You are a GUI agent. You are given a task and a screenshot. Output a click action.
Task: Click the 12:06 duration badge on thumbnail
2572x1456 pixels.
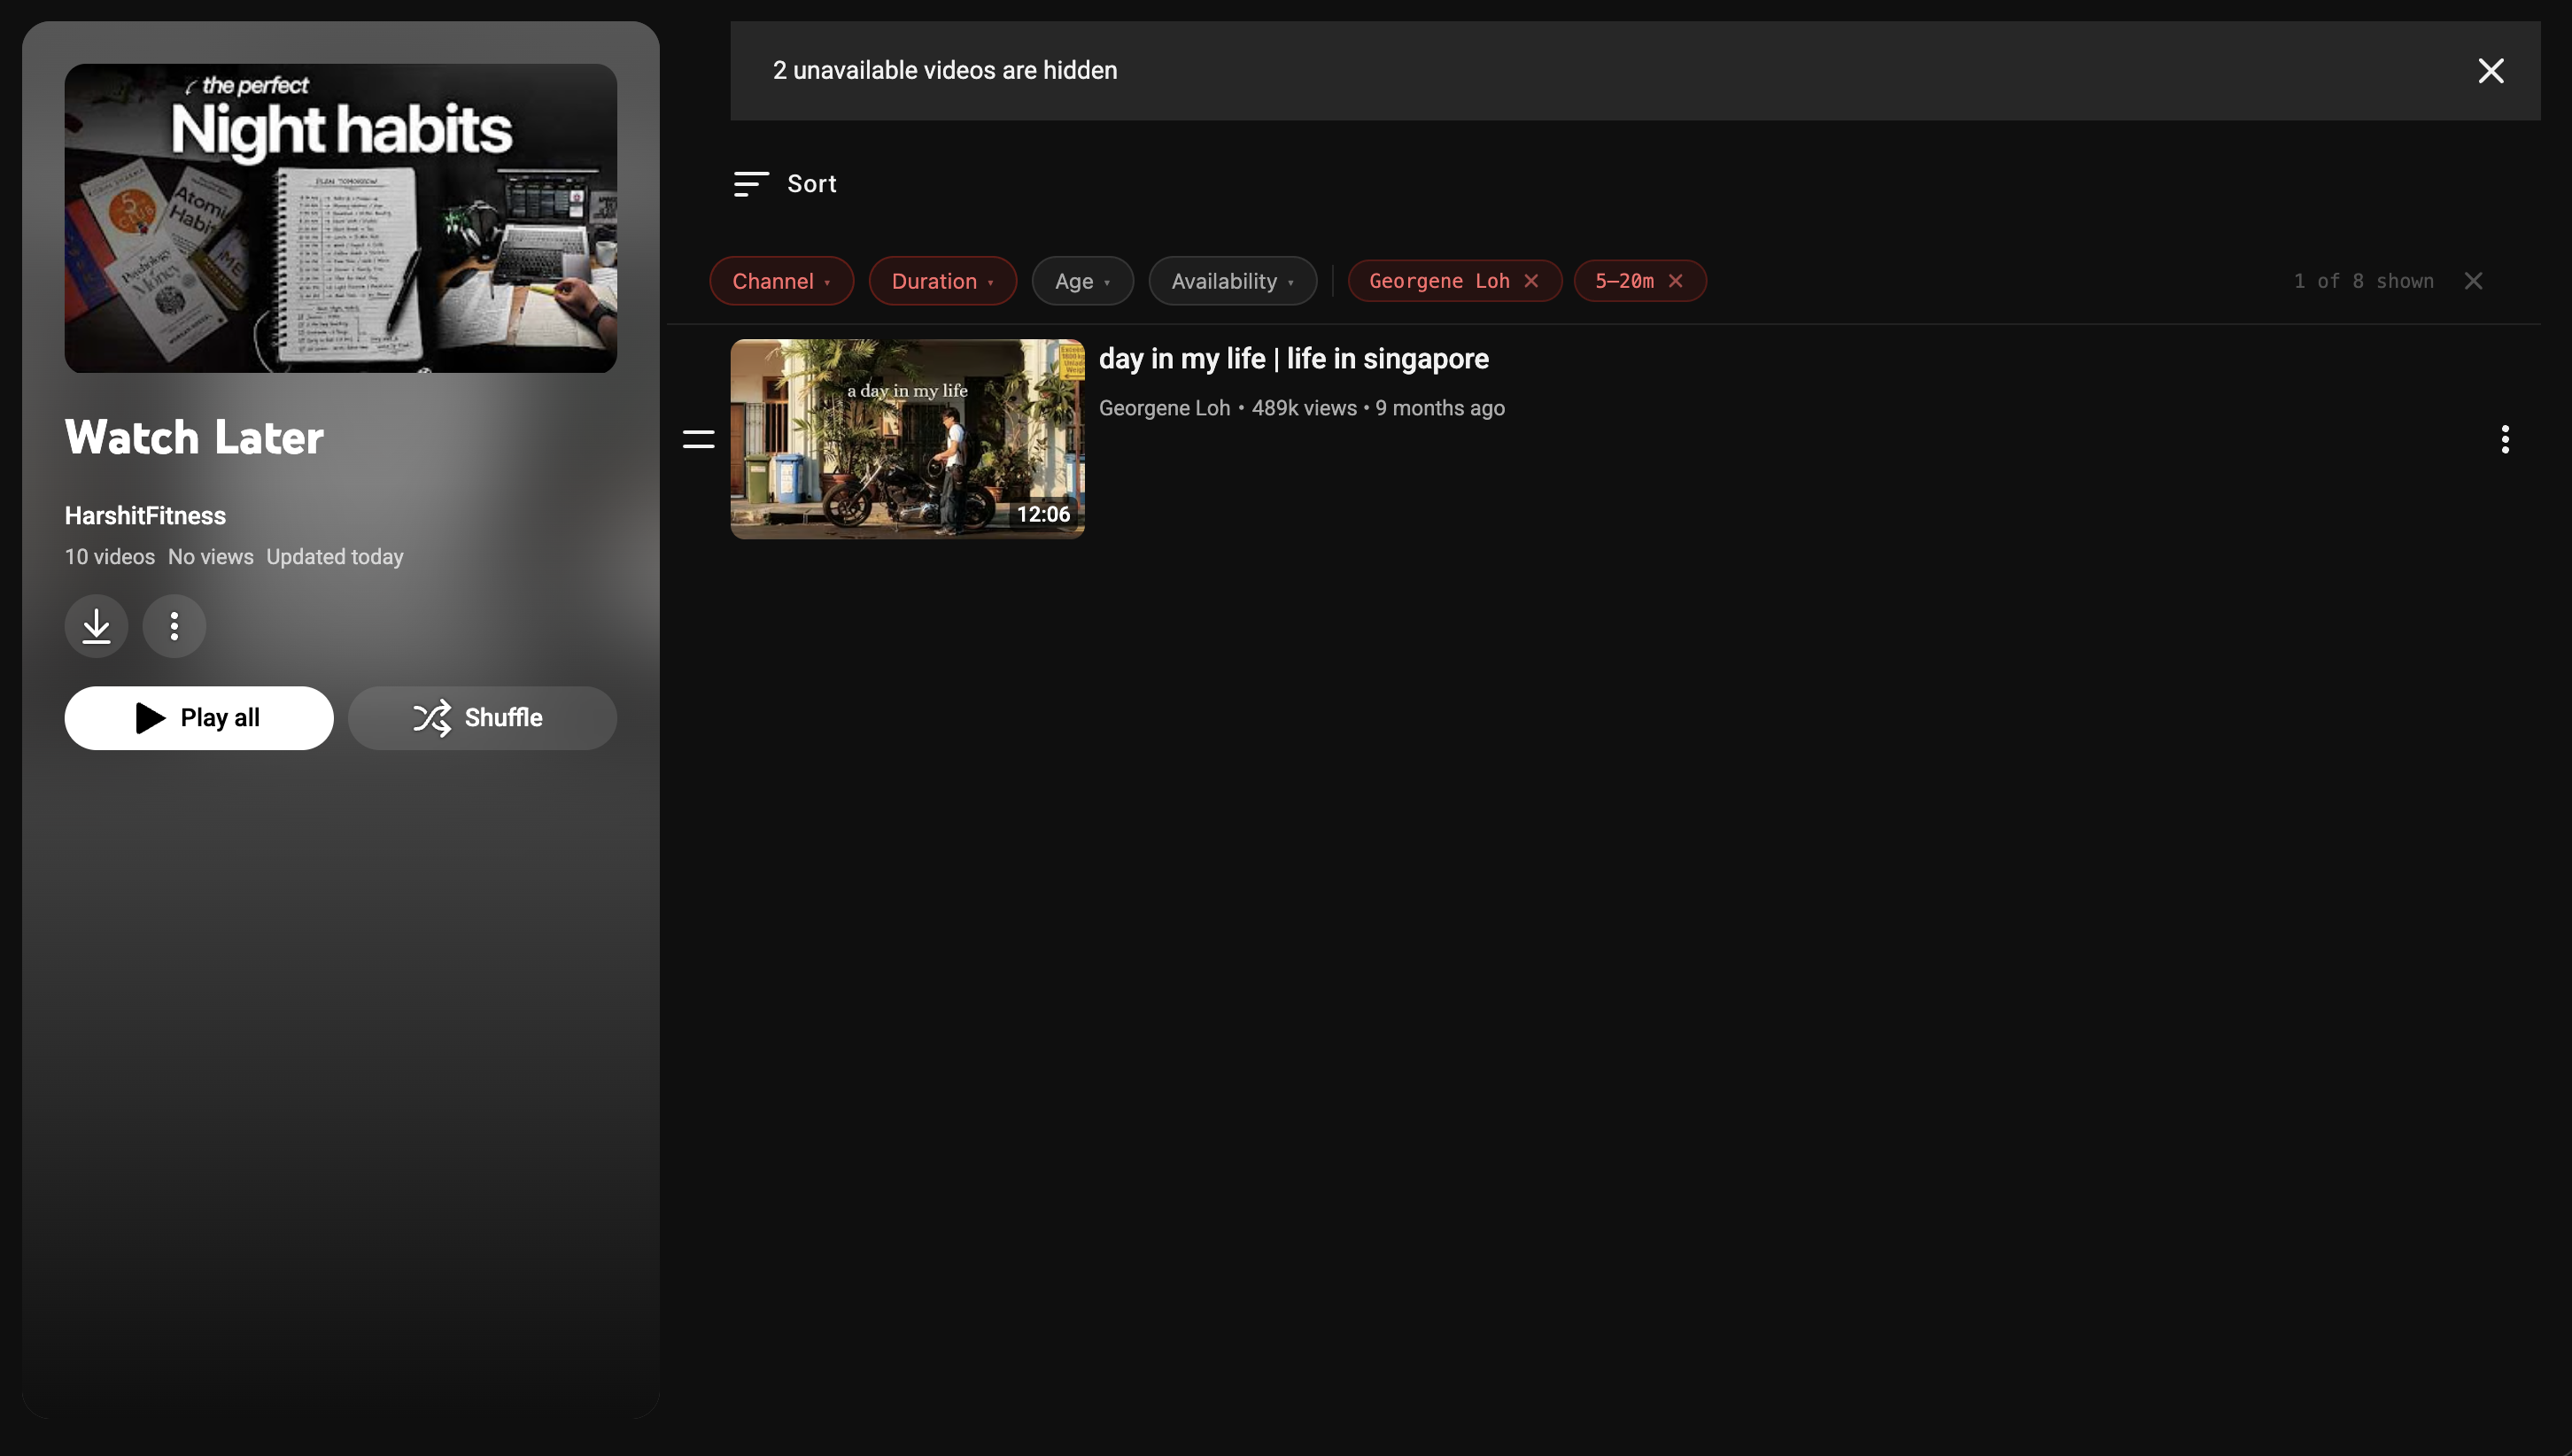click(x=1043, y=514)
